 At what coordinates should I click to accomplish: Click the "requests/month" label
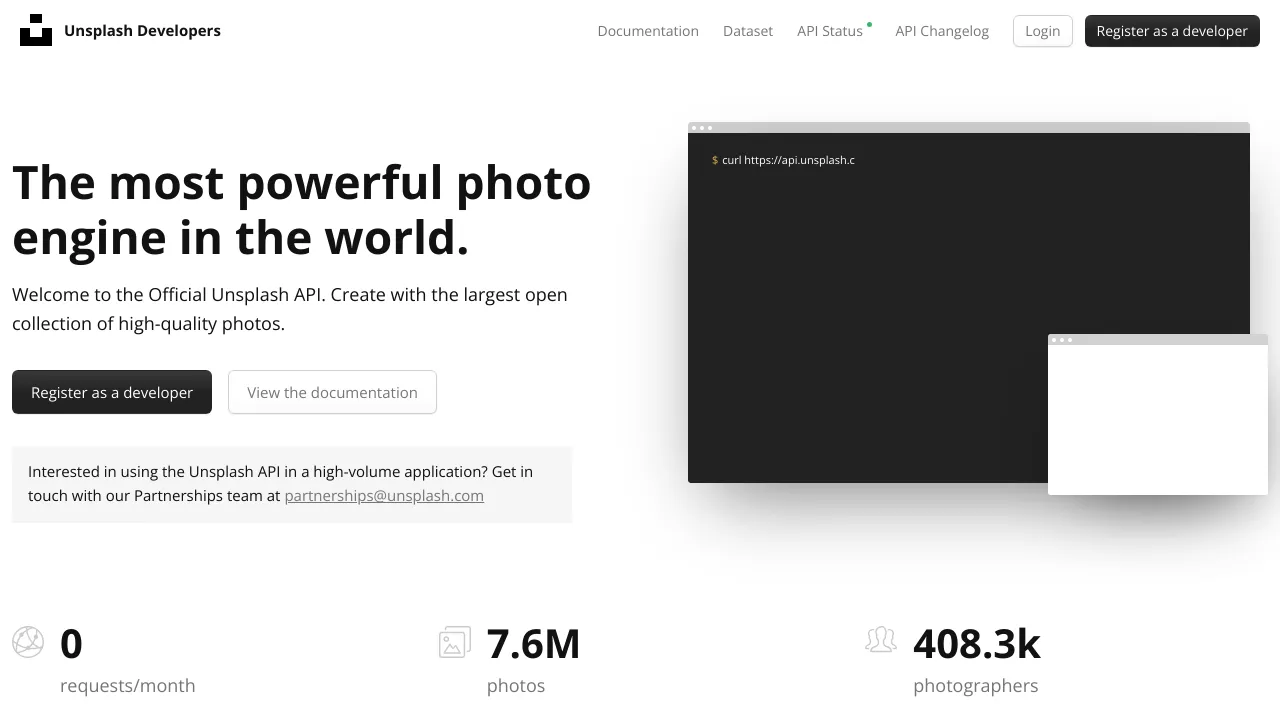[x=128, y=686]
